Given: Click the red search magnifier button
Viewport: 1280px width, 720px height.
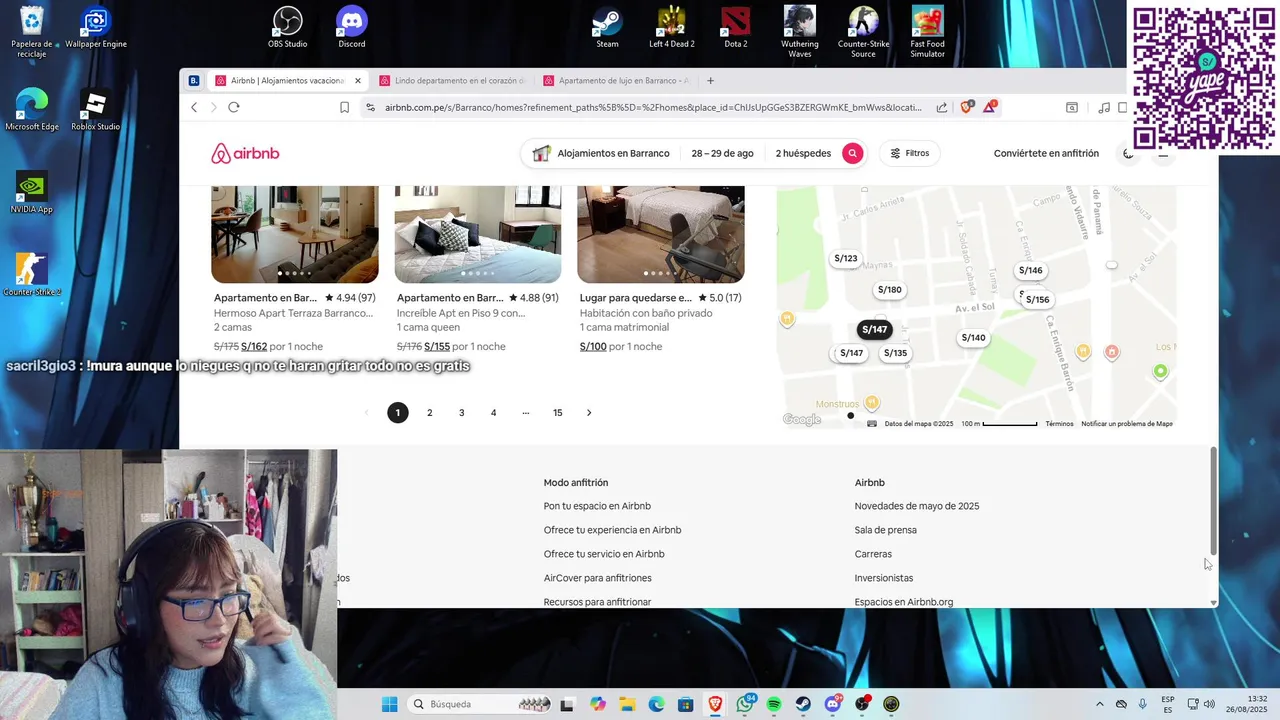Looking at the screenshot, I should click(x=852, y=153).
